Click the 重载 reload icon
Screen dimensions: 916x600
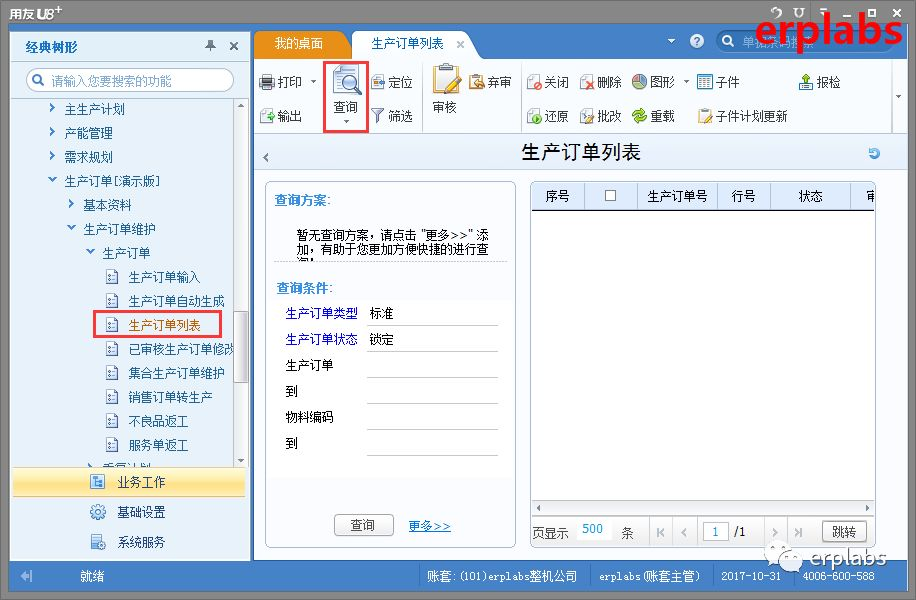click(640, 116)
